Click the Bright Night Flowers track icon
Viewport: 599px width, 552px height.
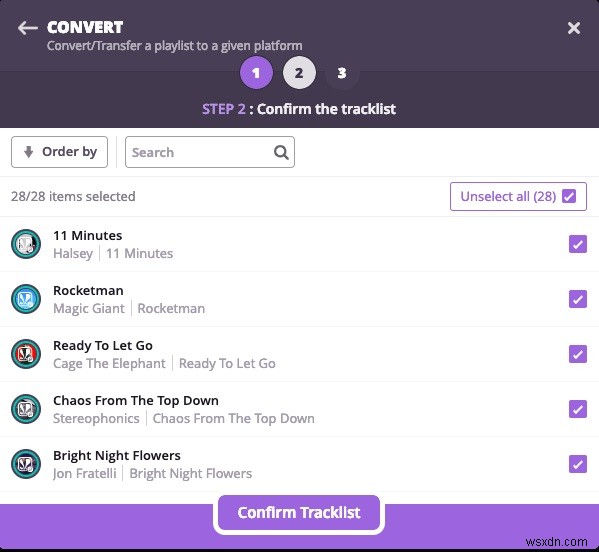click(26, 464)
